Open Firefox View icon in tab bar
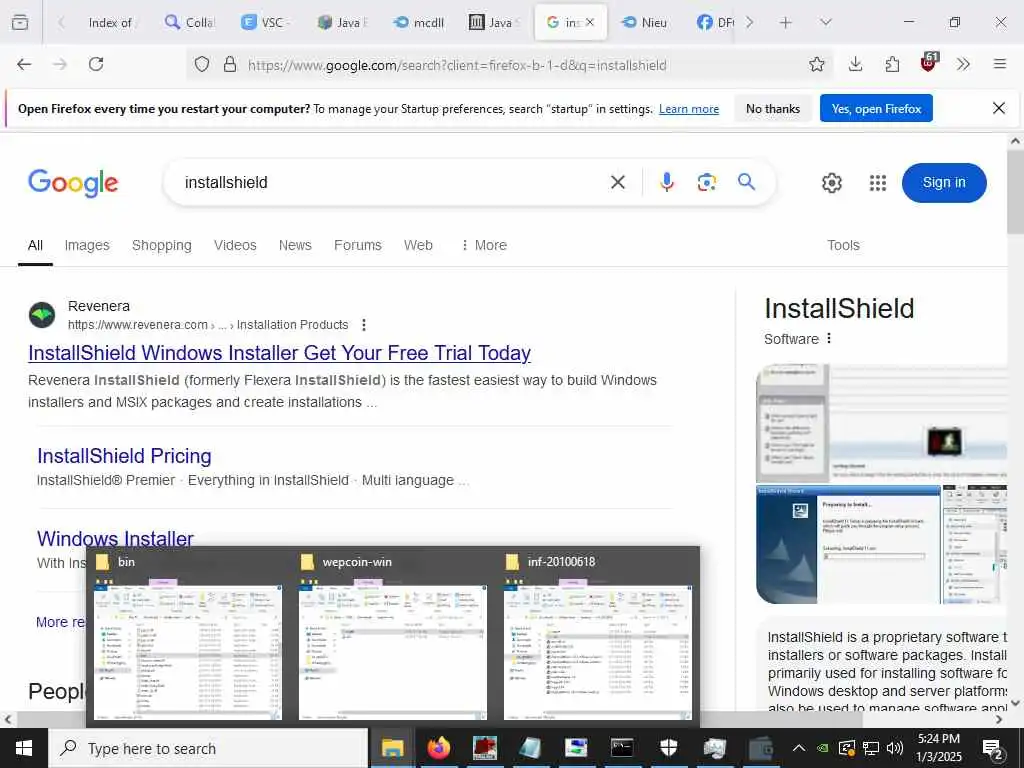Screen dimensions: 1024x768 click(20, 23)
